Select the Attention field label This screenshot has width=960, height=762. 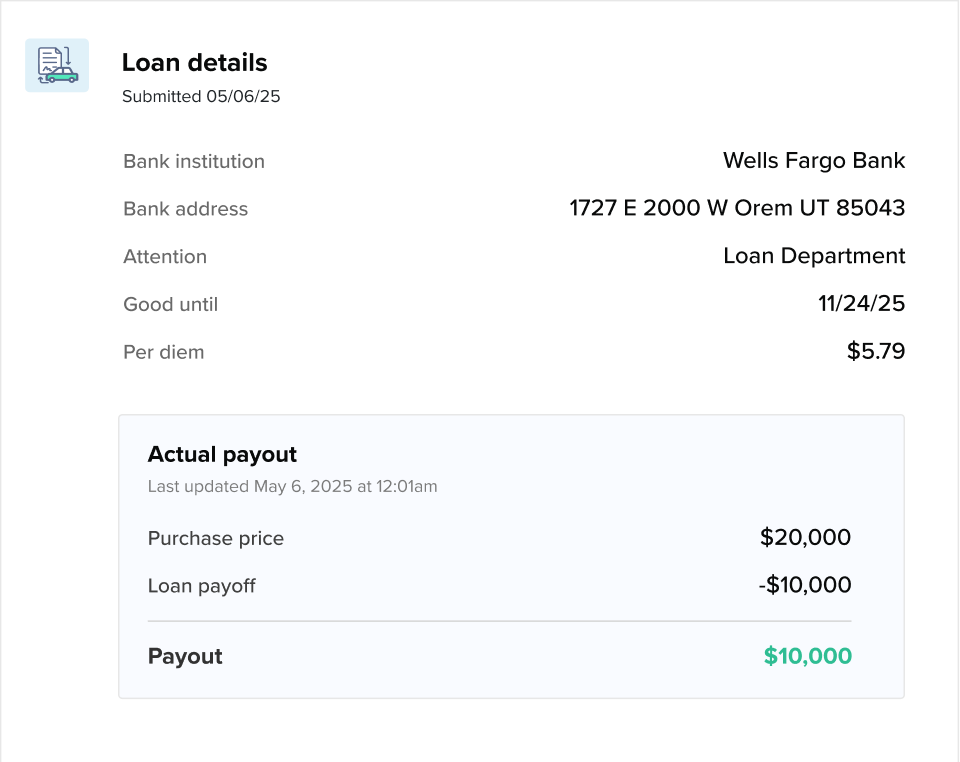pyautogui.click(x=165, y=257)
